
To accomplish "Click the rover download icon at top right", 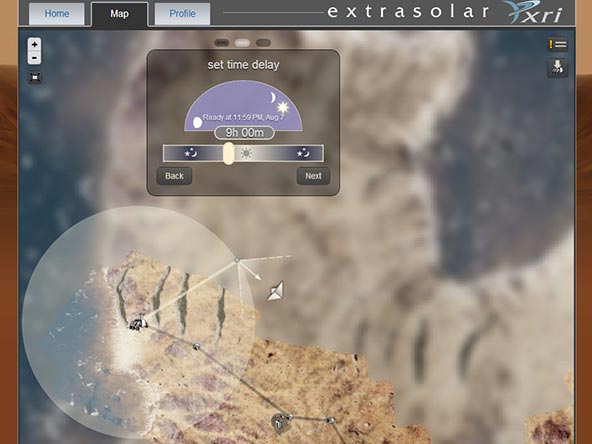I will 558,68.
